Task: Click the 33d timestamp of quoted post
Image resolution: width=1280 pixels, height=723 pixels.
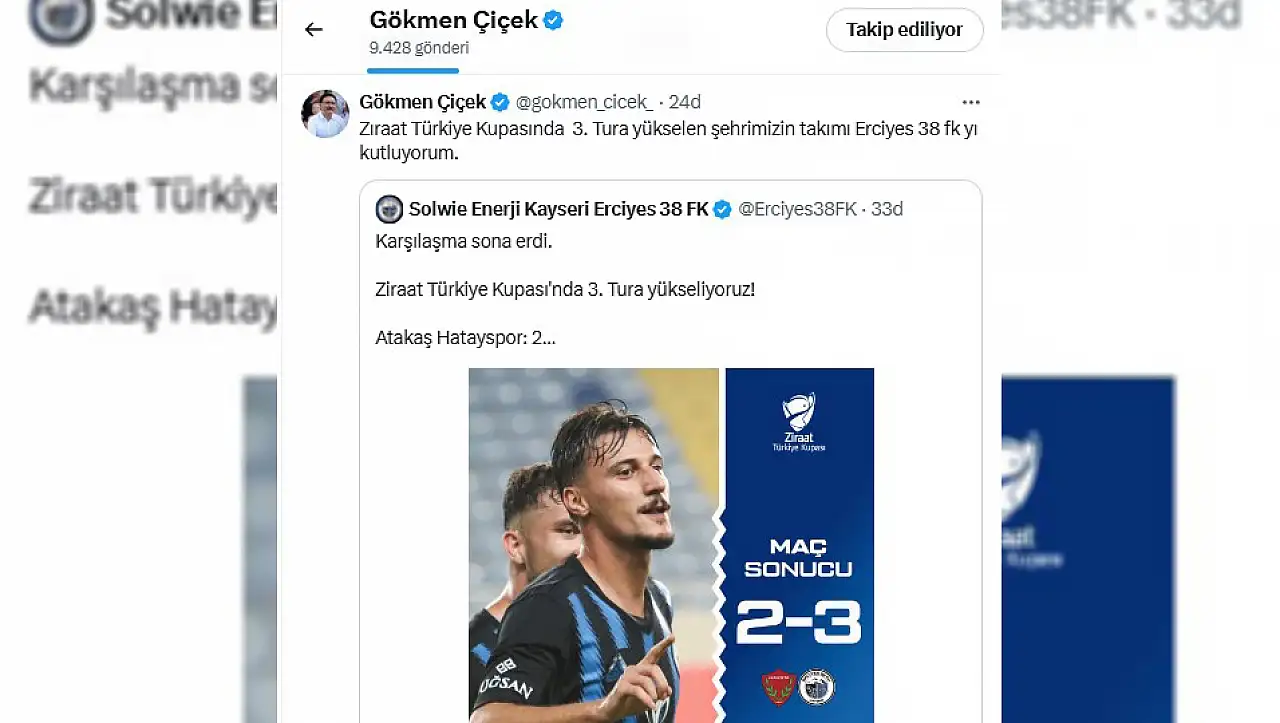Action: (x=887, y=209)
